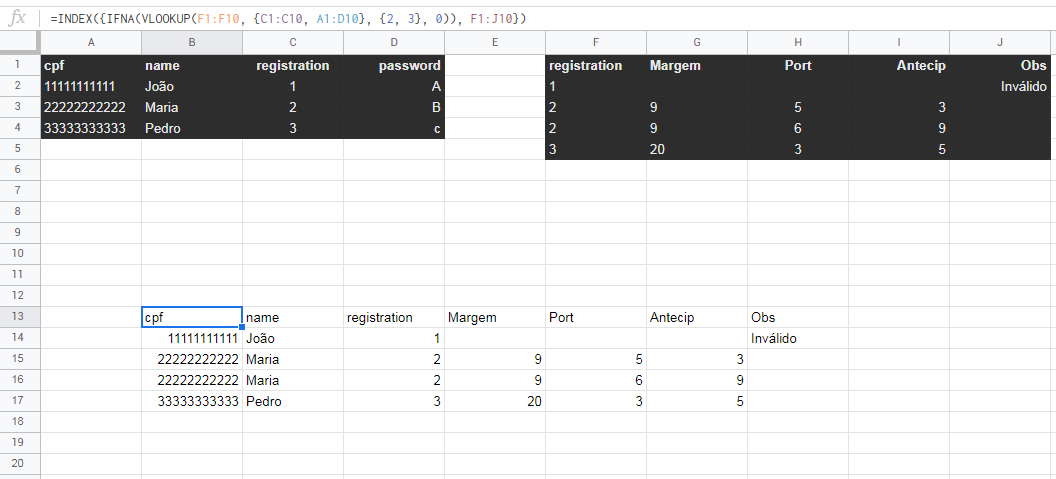Select column A header
The image size is (1056, 479).
click(91, 42)
